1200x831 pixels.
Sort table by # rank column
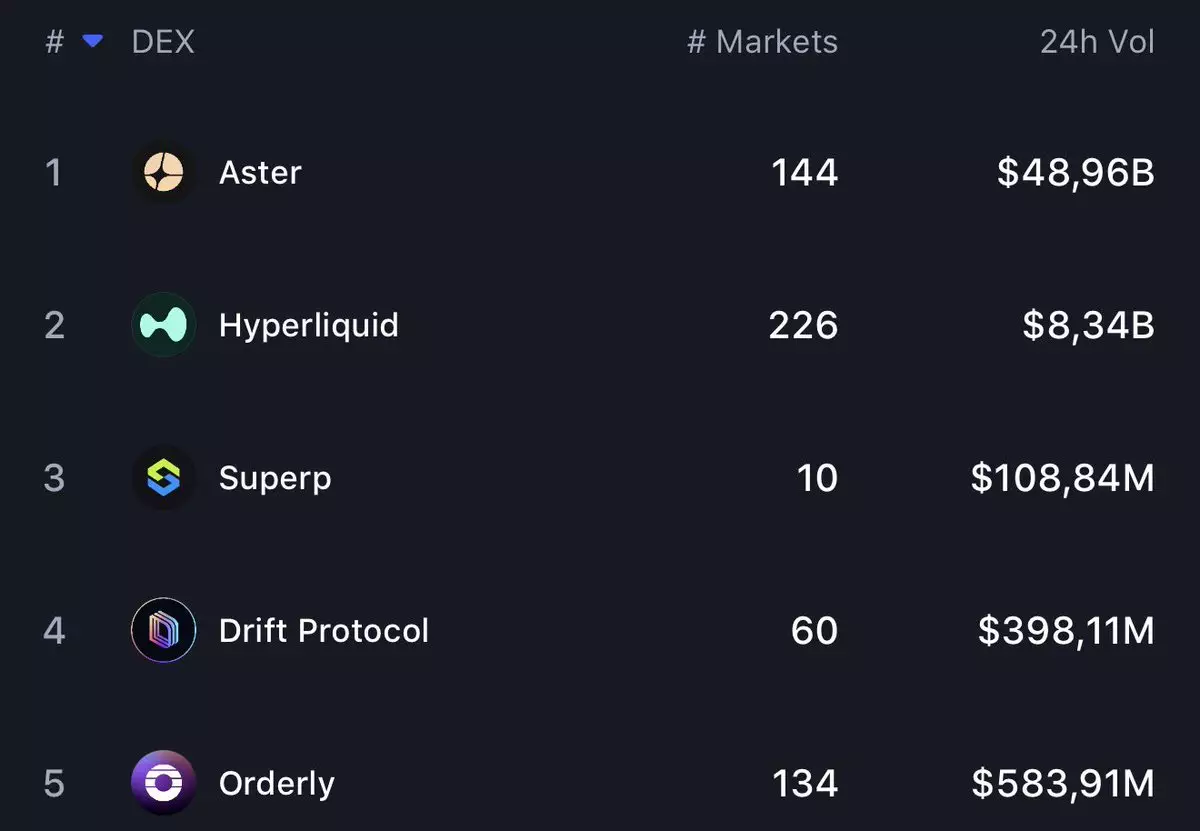pyautogui.click(x=55, y=42)
